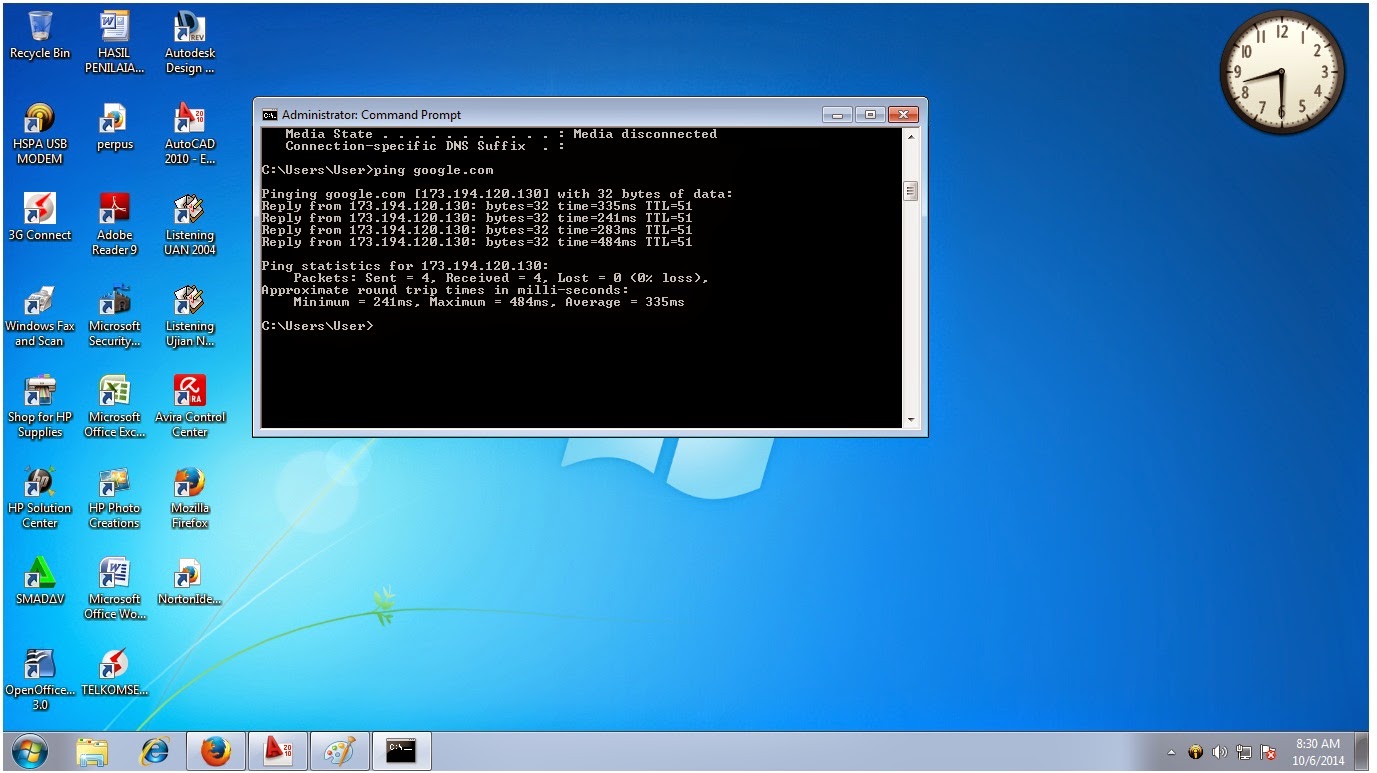Click the SMADAV antivirus desktop icon
This screenshot has width=1377, height=773.
[39, 581]
